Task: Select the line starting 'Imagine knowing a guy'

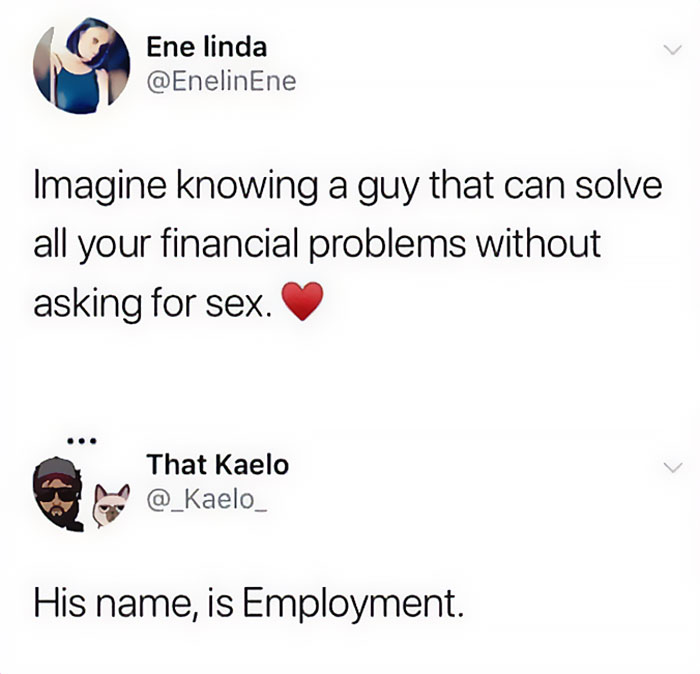Action: 348,187
